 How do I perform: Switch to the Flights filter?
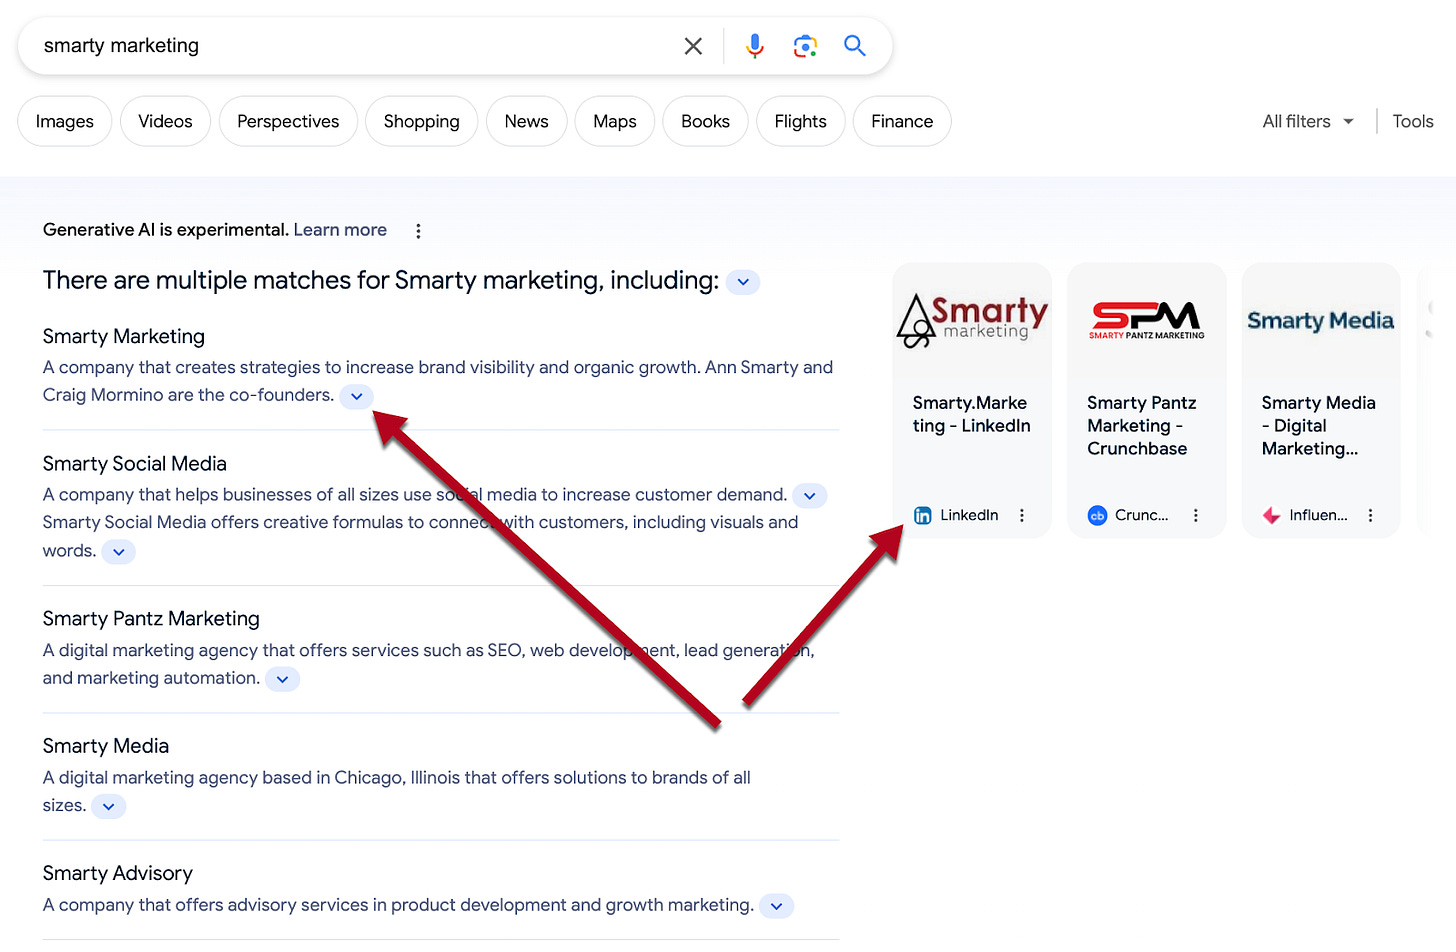[x=801, y=121]
